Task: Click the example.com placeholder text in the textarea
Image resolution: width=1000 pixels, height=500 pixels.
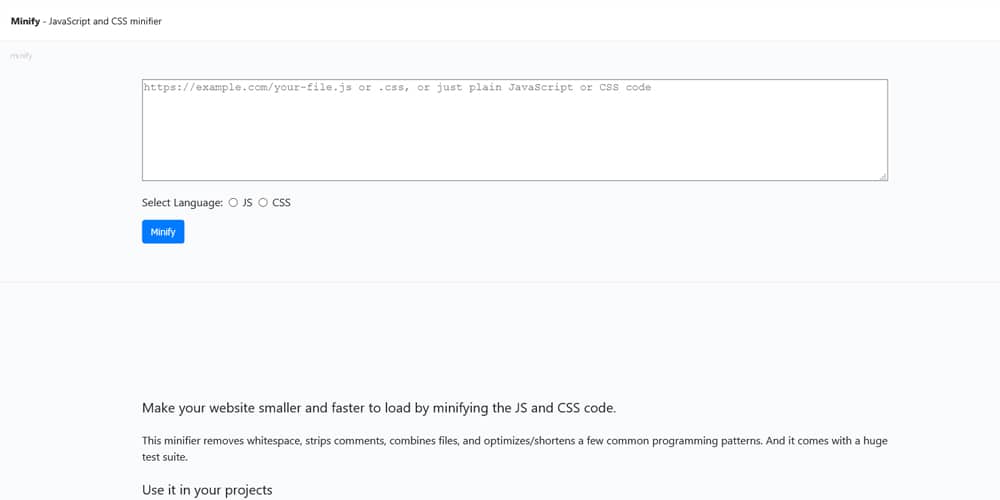Action: coord(397,87)
